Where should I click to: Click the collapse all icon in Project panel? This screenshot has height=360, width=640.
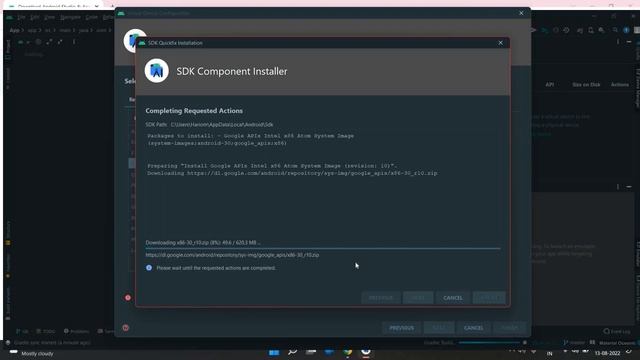click(x=60, y=42)
